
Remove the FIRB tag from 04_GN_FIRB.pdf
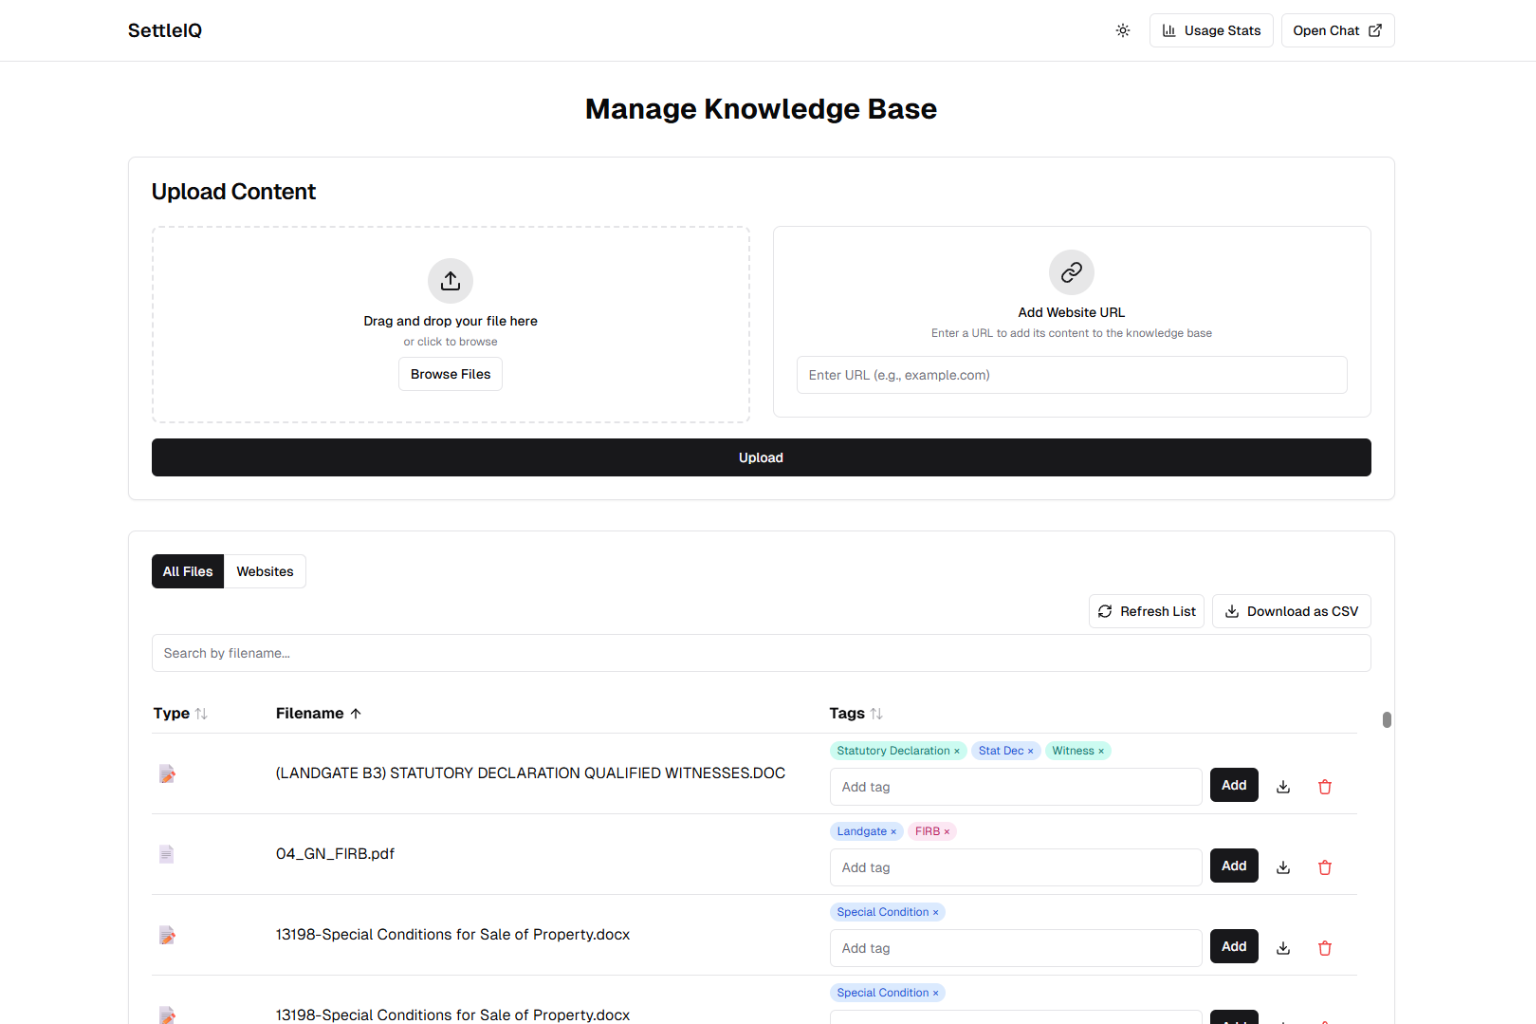tap(948, 831)
